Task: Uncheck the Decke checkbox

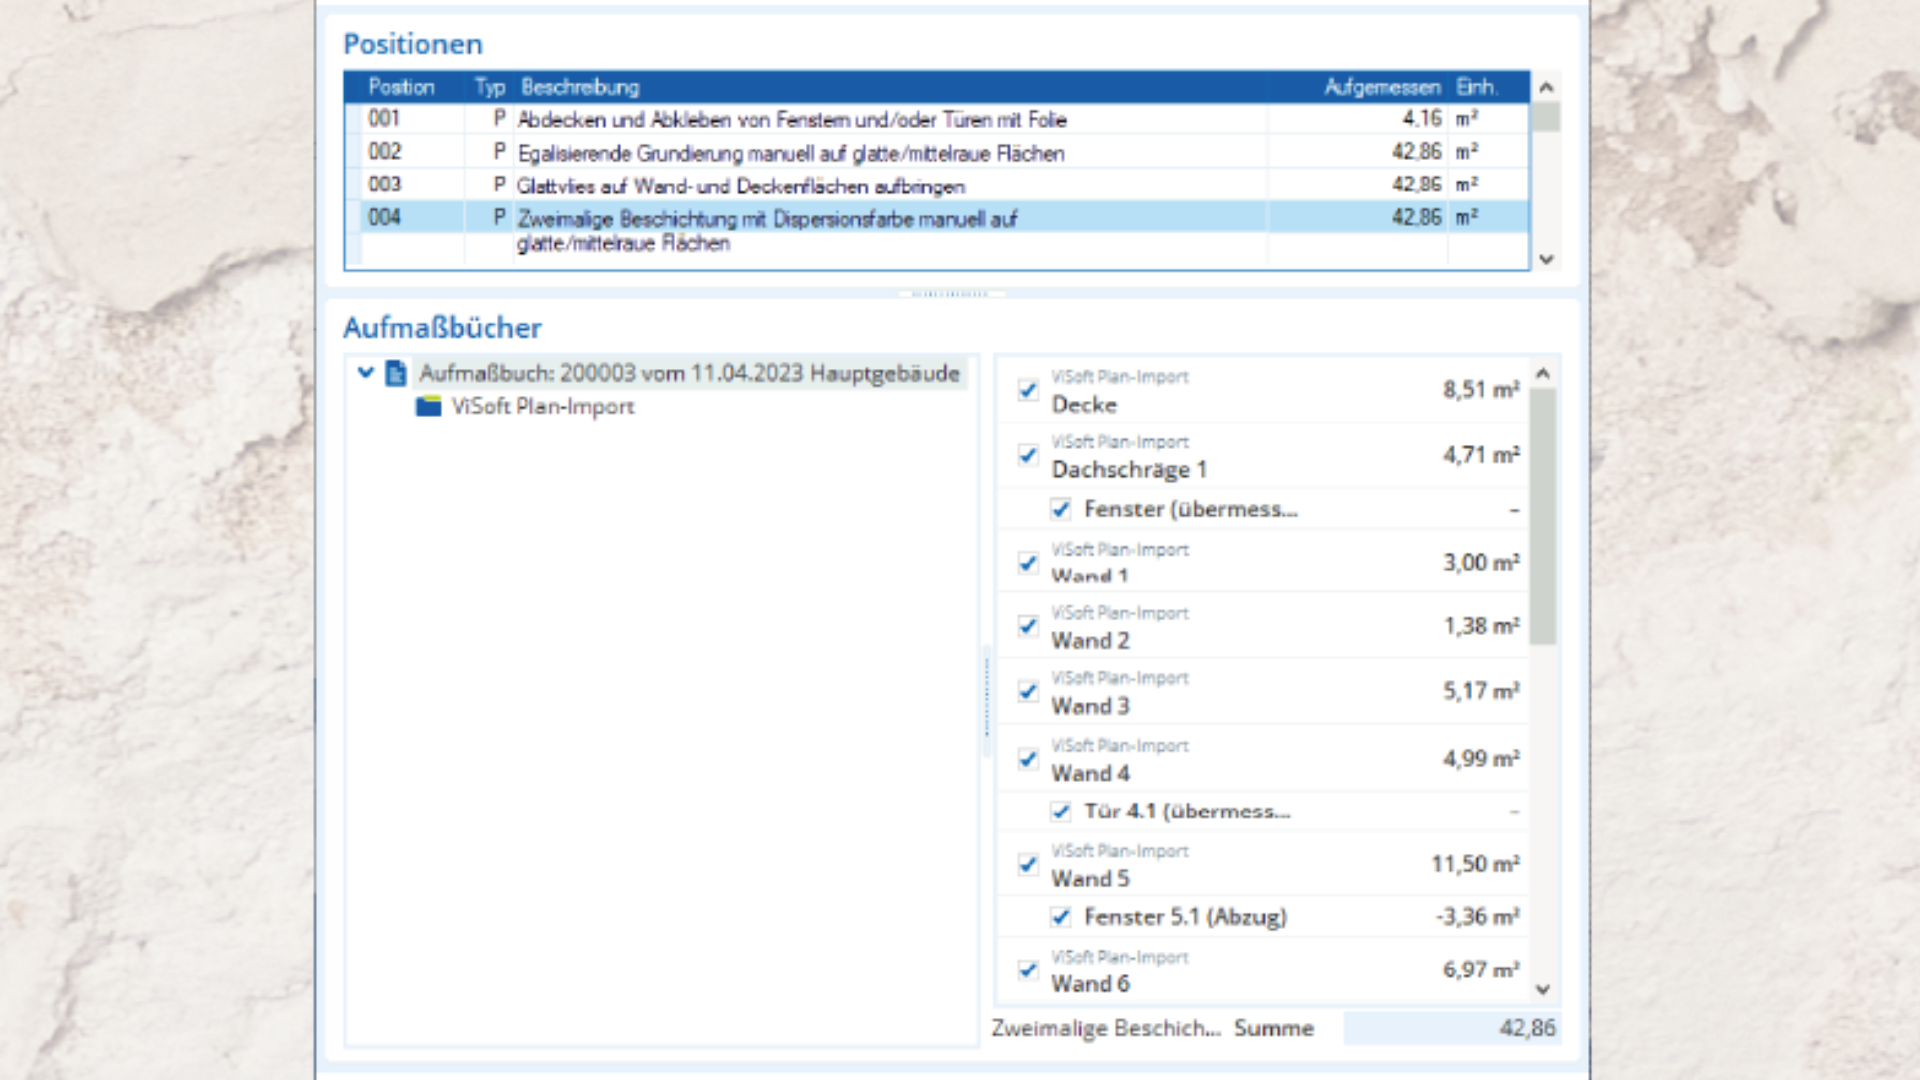Action: click(1028, 390)
